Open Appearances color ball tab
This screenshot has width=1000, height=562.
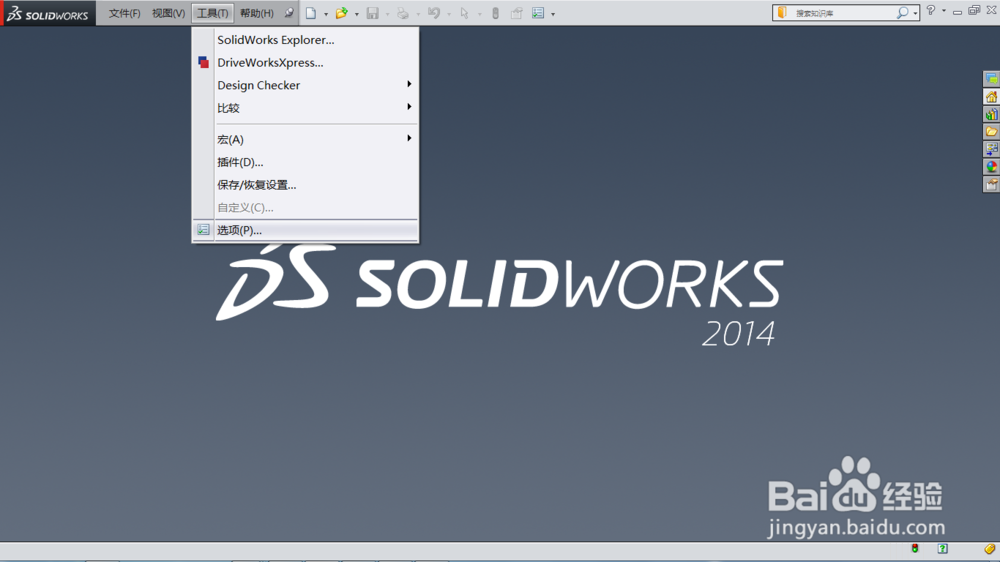pyautogui.click(x=991, y=167)
